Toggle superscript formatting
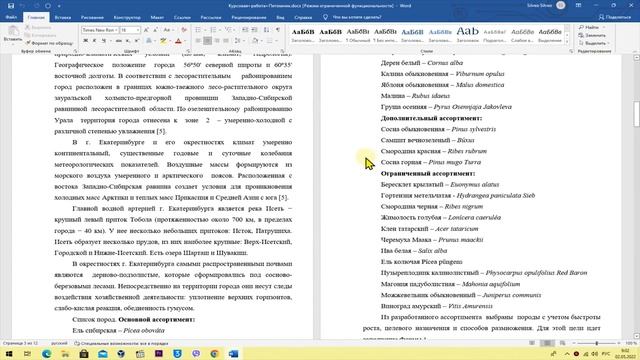The image size is (640, 360). (137, 41)
